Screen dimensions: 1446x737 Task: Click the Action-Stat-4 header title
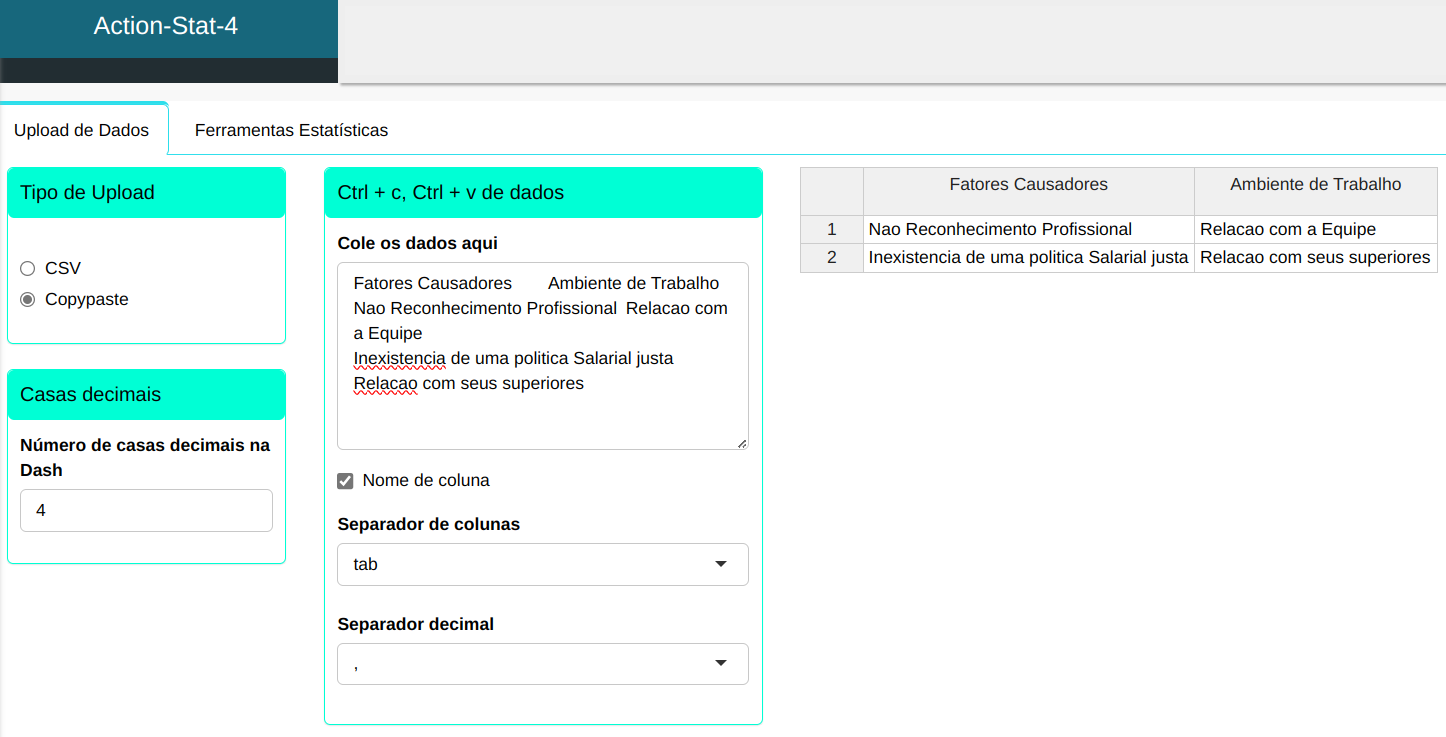166,26
